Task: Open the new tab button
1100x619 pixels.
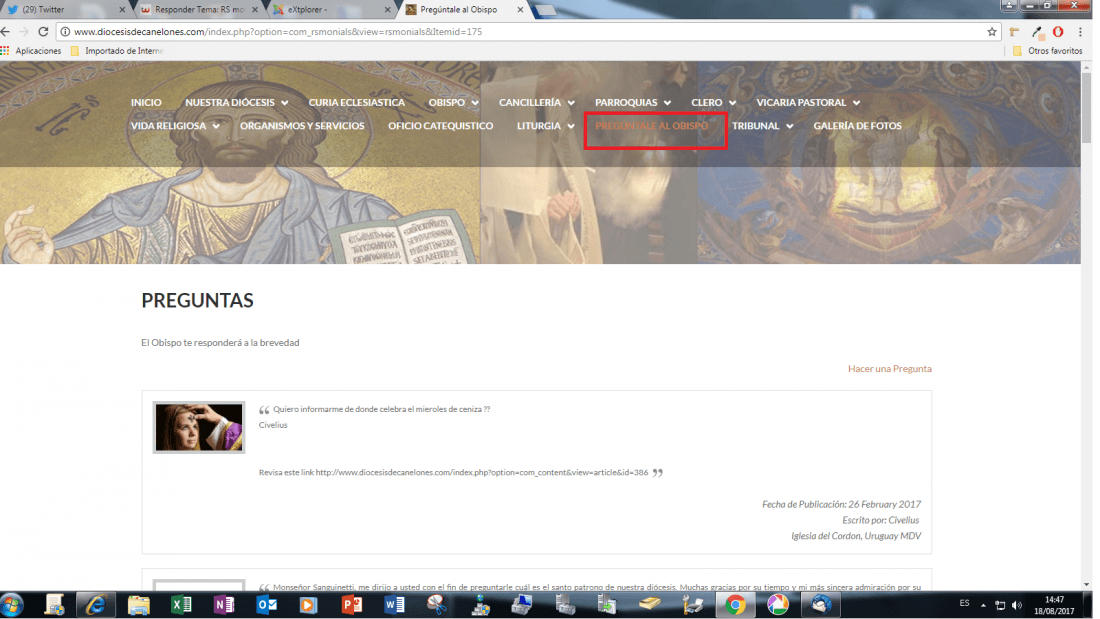Action: pyautogui.click(x=545, y=10)
